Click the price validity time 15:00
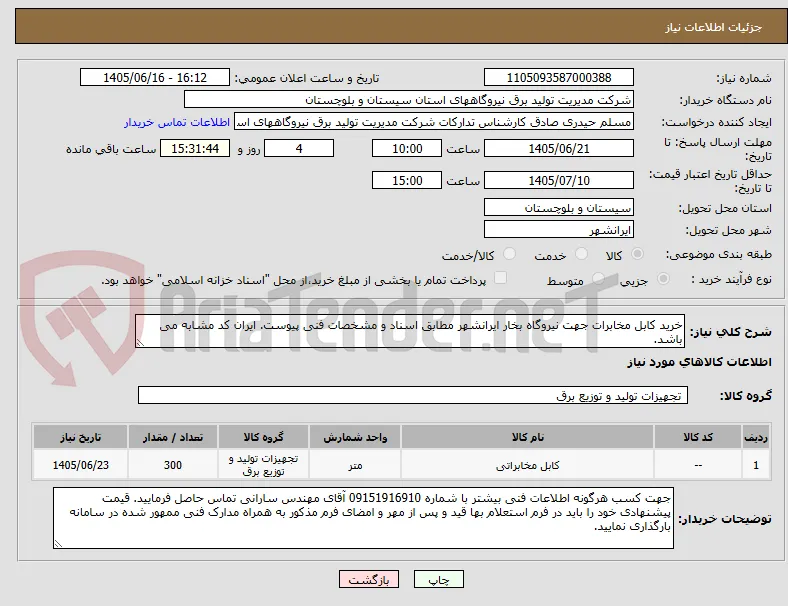Image resolution: width=788 pixels, height=606 pixels. [407, 180]
